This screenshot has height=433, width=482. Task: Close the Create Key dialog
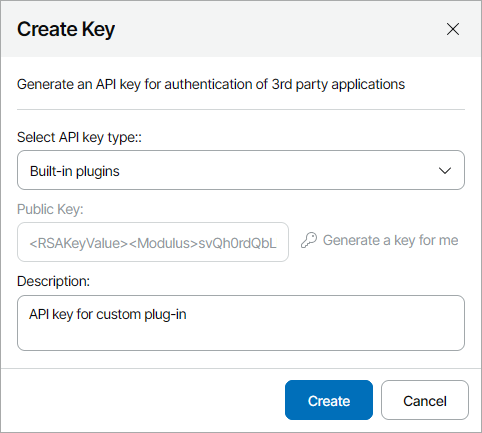tap(453, 29)
